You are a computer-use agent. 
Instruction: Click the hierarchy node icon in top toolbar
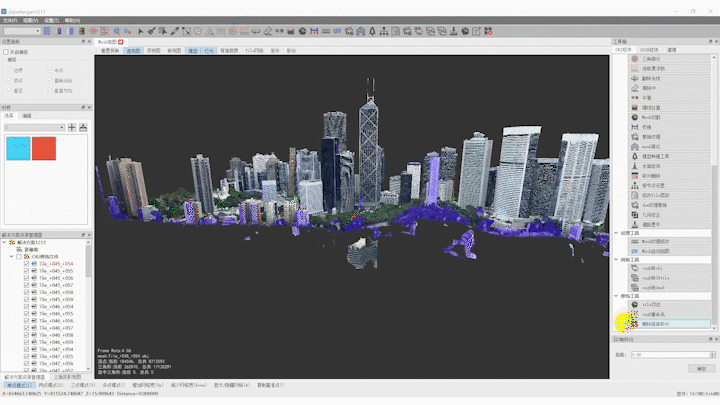[384, 31]
